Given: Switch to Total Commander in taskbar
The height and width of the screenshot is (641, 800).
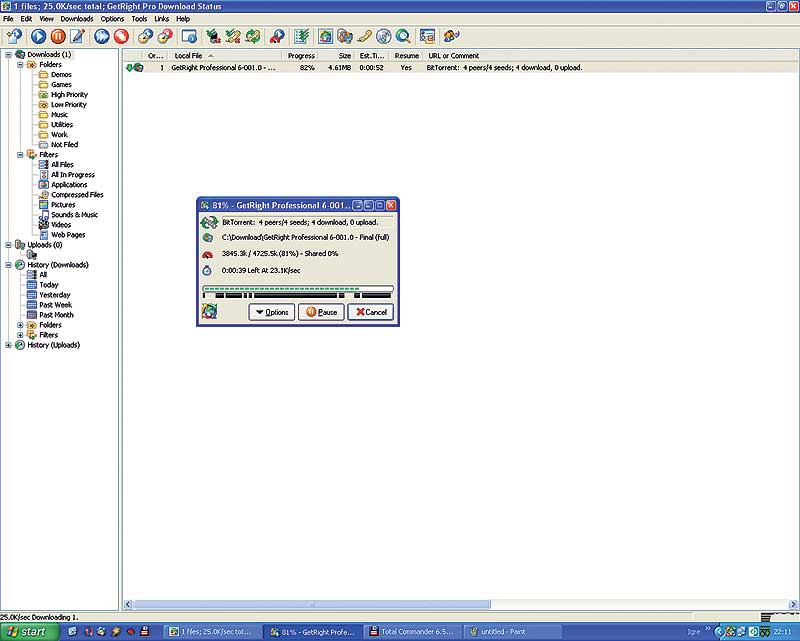Looking at the screenshot, I should pyautogui.click(x=413, y=632).
